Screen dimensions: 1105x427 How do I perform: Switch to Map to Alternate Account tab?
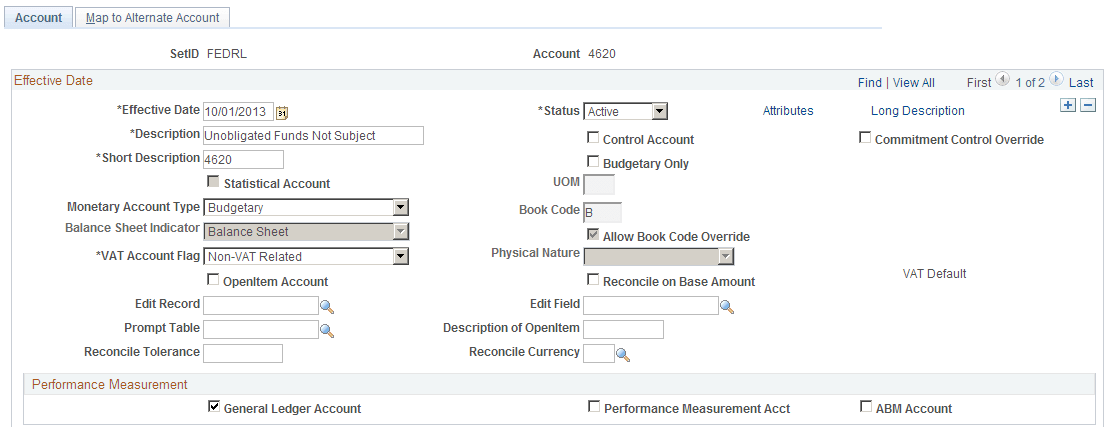point(152,18)
